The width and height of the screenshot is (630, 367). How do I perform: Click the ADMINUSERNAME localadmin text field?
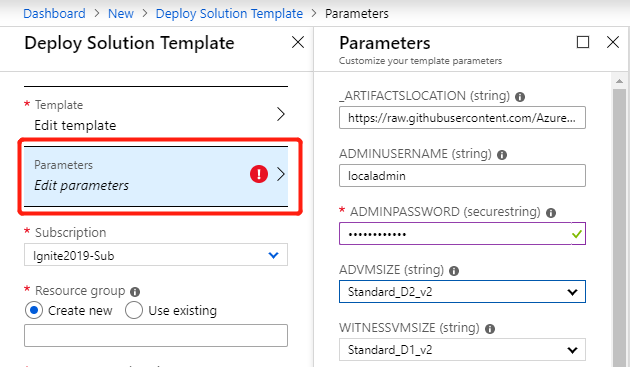462,176
